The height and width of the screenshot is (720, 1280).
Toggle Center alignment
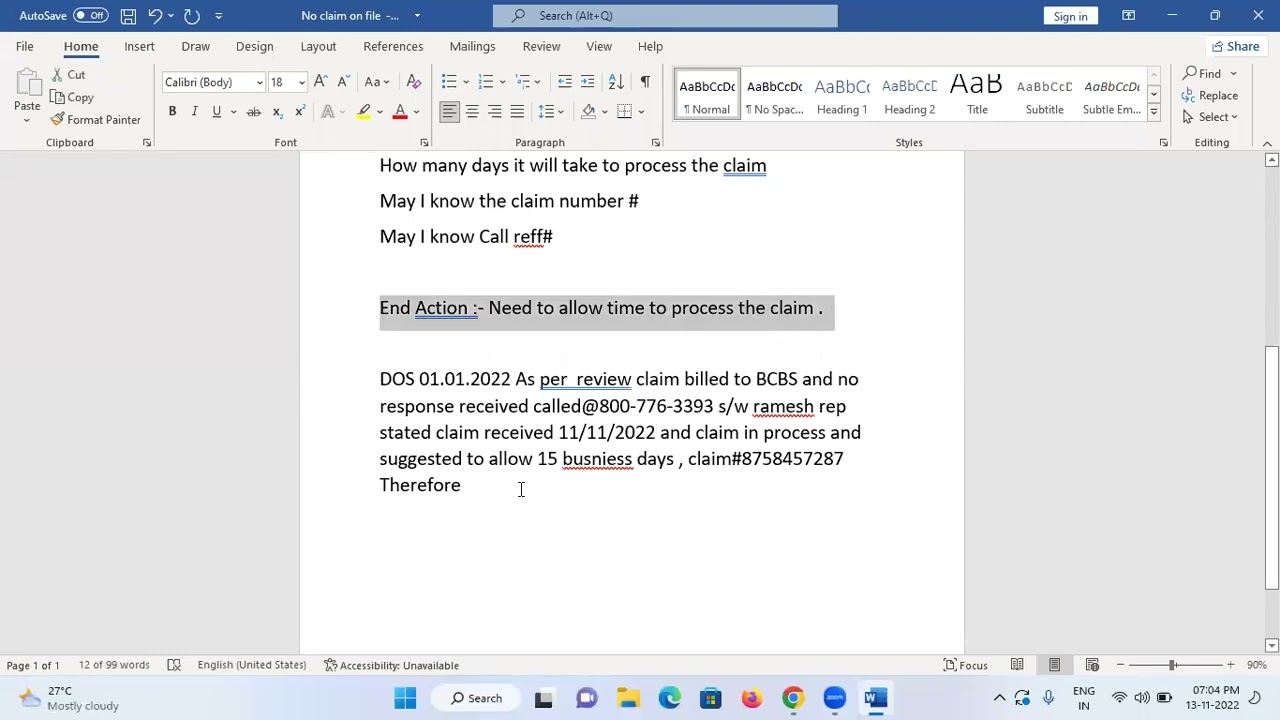(x=472, y=112)
